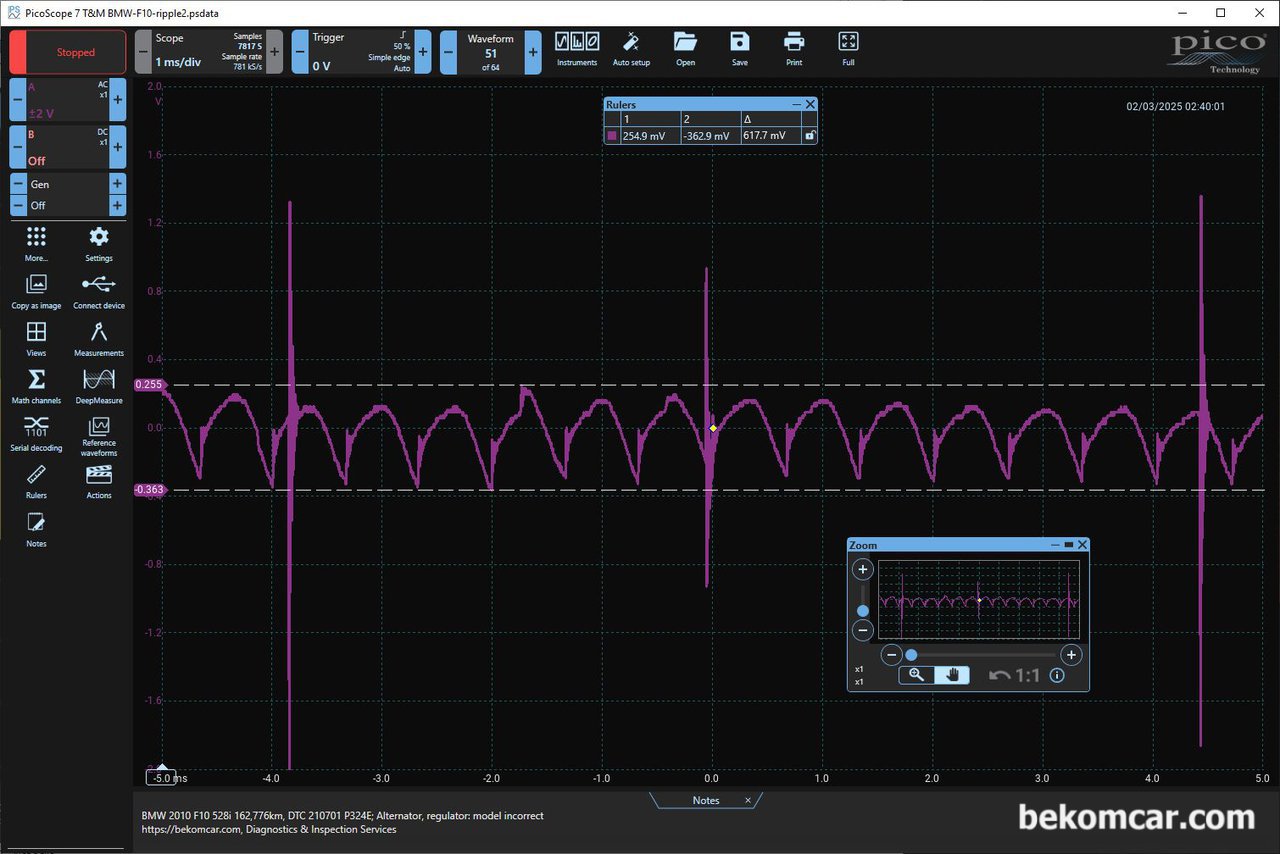Open a saved data file
Viewport: 1280px width, 854px height.
[685, 48]
